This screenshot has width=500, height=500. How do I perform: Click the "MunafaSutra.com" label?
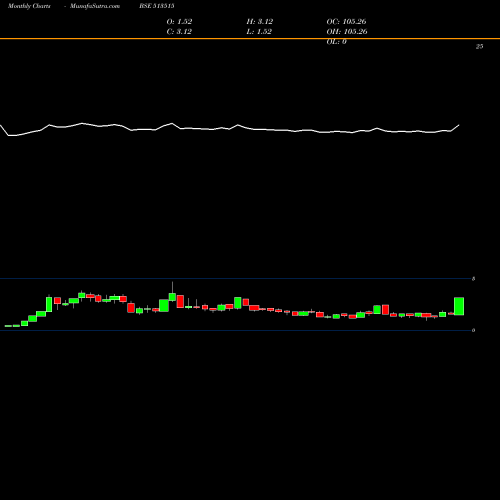95,6
